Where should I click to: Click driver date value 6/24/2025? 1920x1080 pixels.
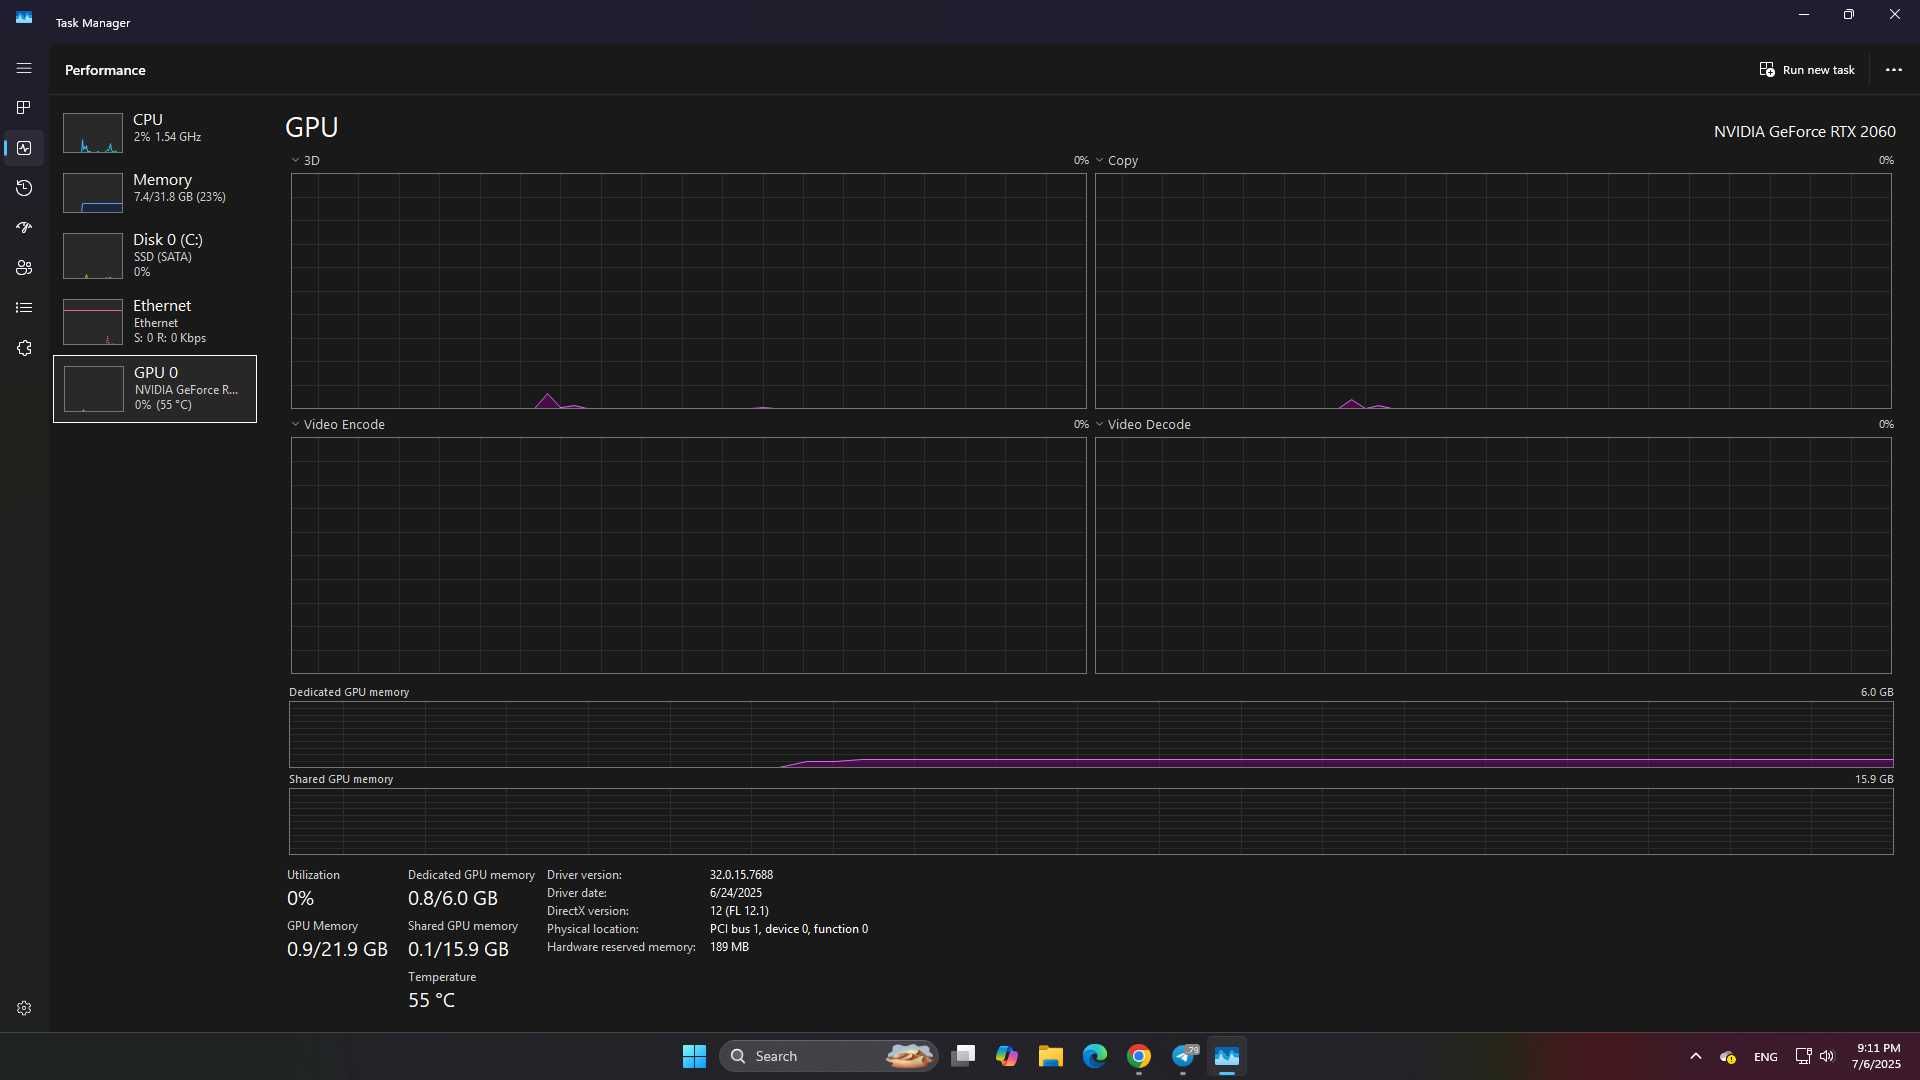coord(736,893)
